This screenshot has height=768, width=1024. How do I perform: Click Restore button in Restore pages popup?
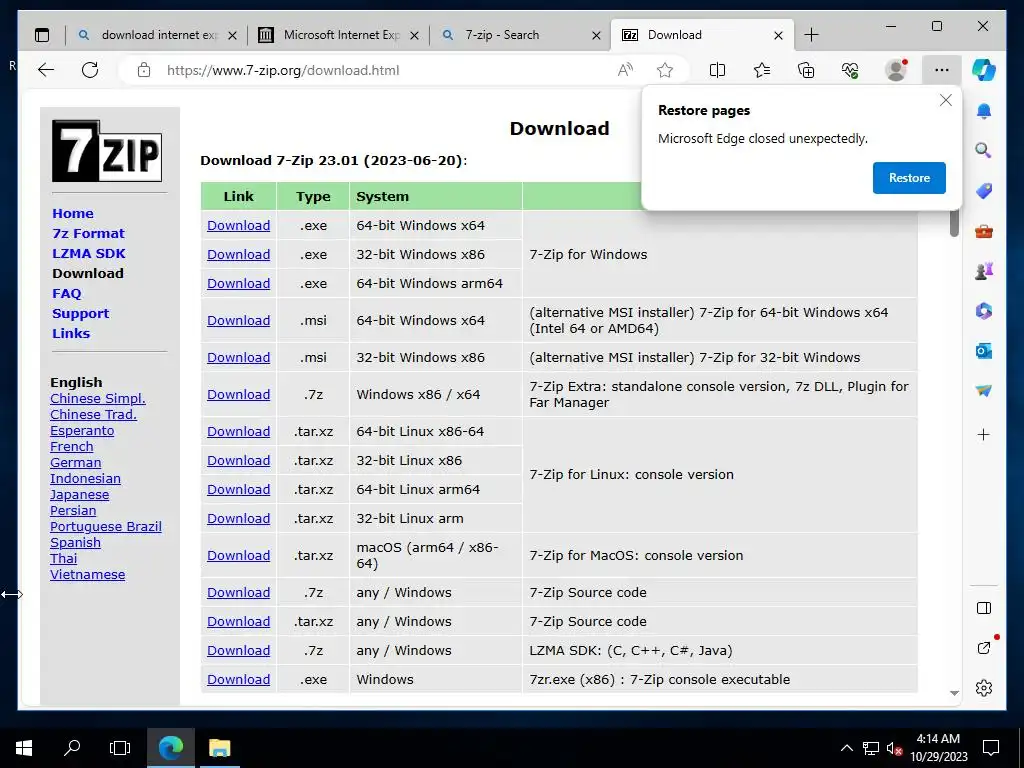pos(909,178)
